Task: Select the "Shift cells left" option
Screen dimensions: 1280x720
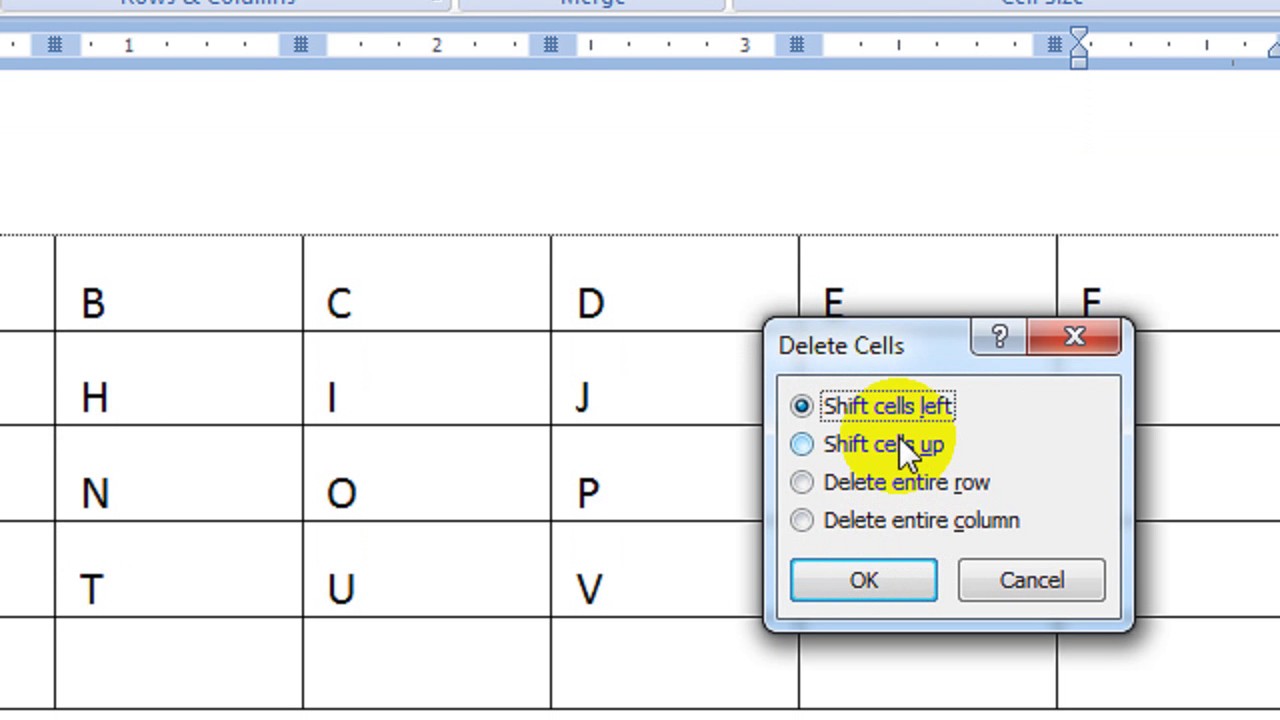Action: pyautogui.click(x=802, y=406)
